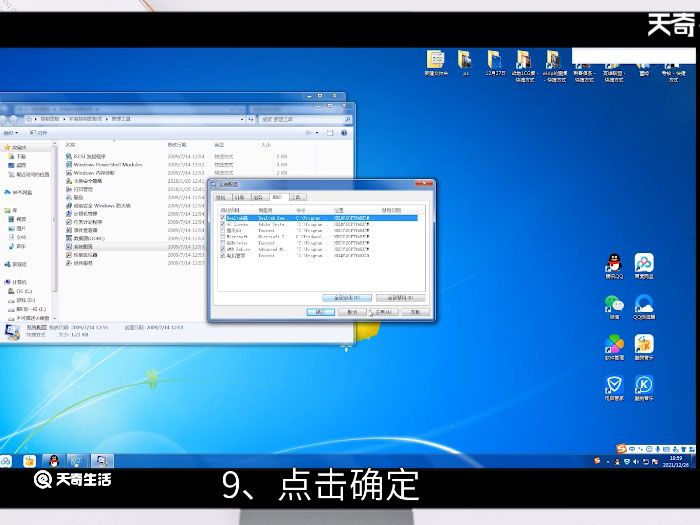This screenshot has width=700, height=525.
Task: Sort by the 修改日期 column header
Action: click(177, 145)
